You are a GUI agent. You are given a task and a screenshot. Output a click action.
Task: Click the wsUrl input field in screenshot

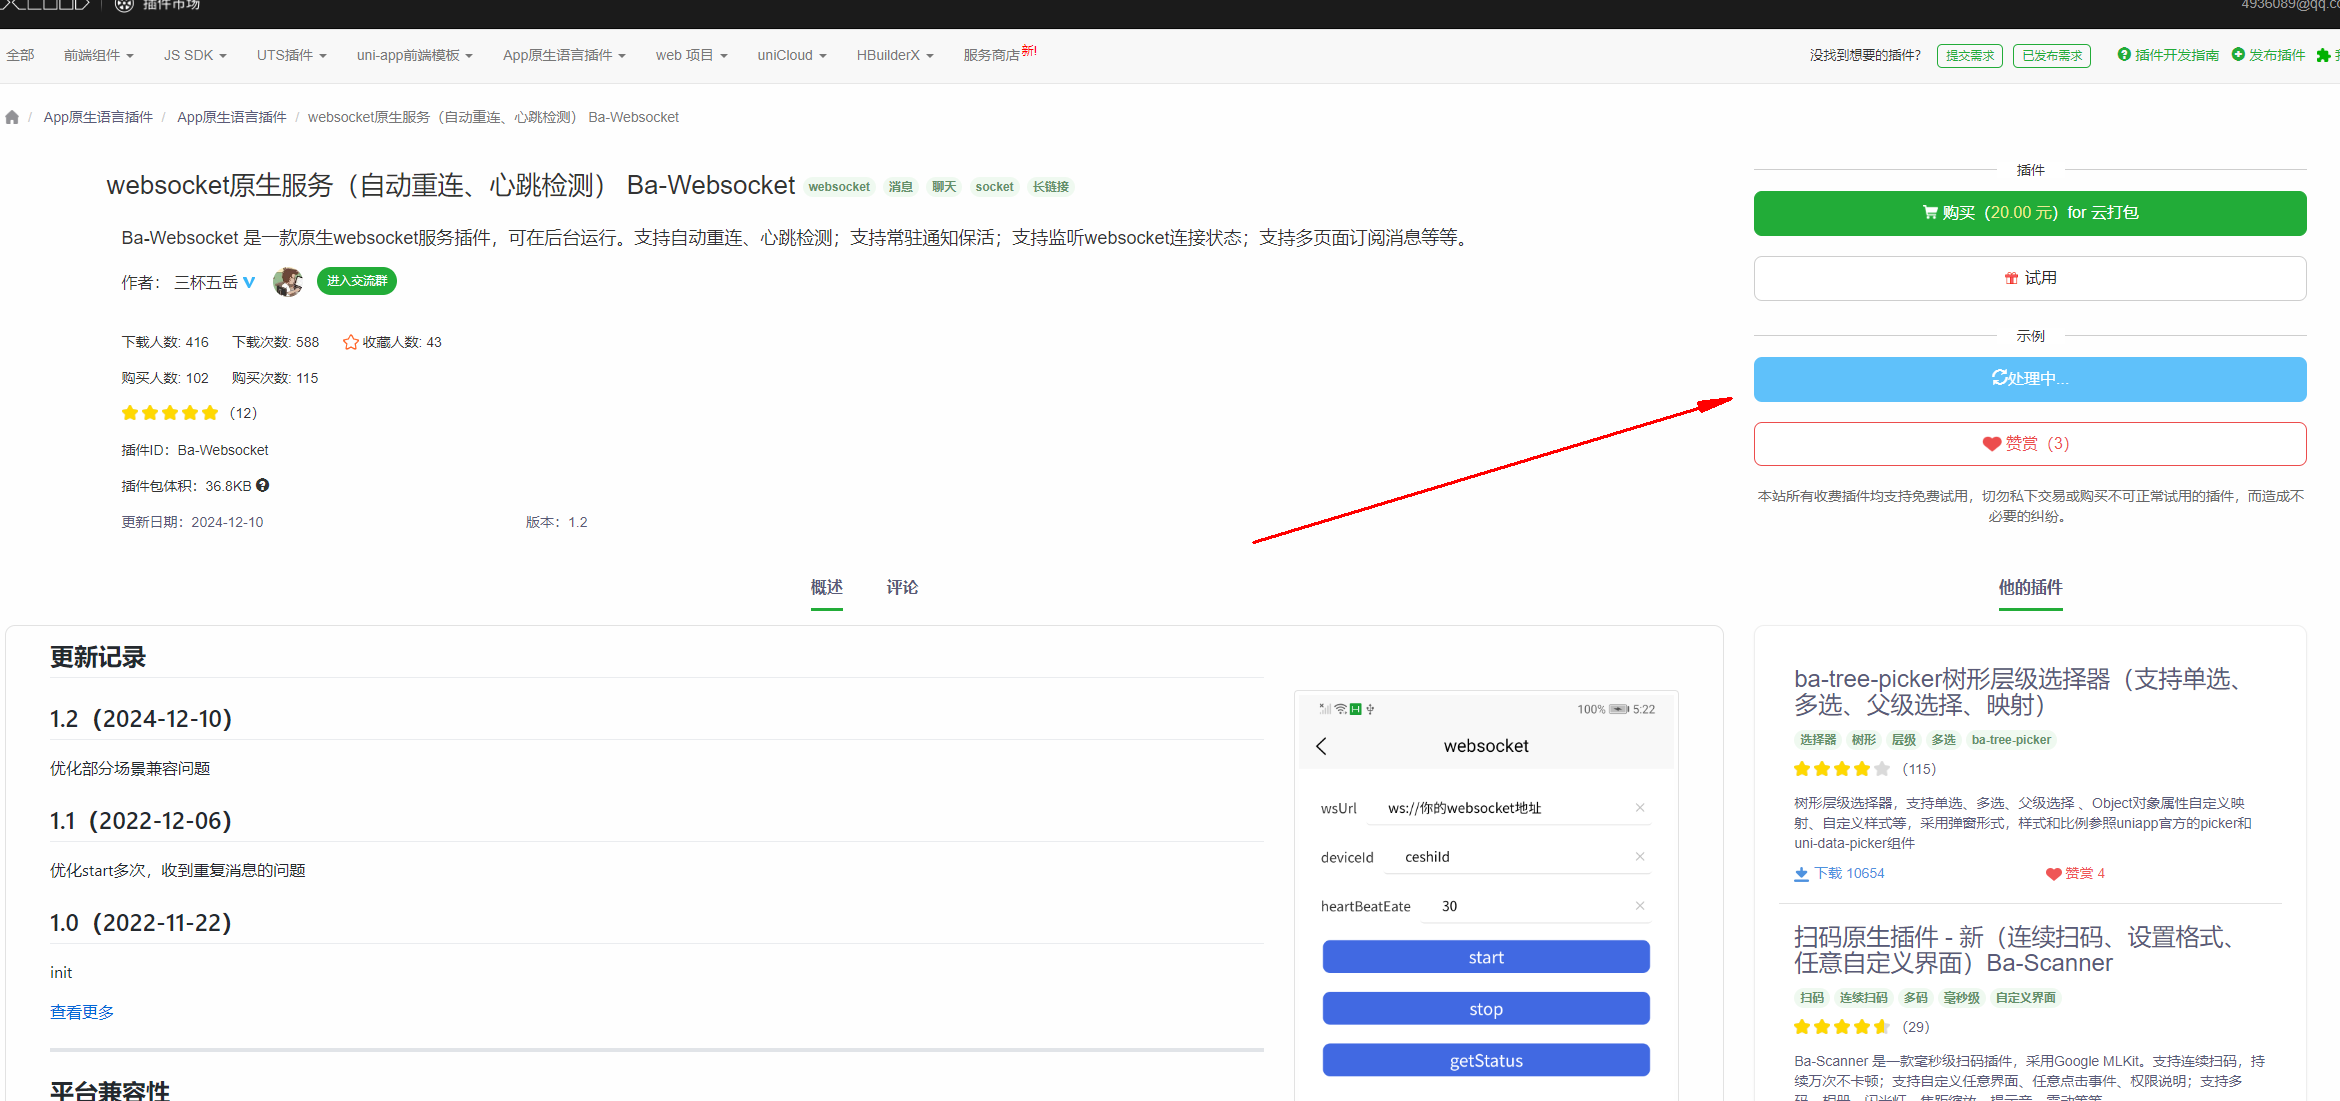[x=1508, y=808]
